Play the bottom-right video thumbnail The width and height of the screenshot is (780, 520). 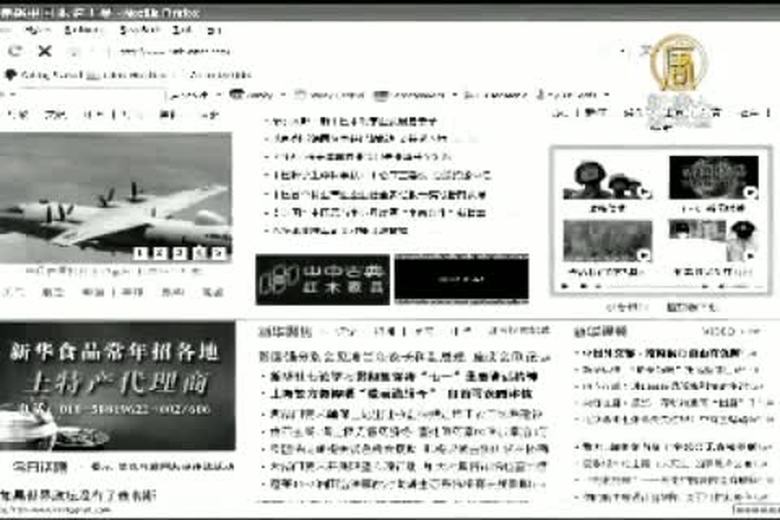[713, 241]
